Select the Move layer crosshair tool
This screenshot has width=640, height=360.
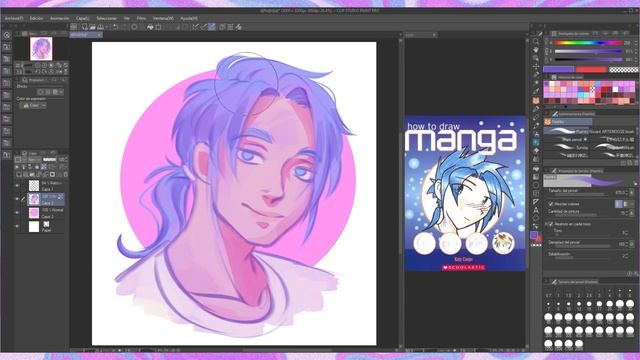point(536,66)
